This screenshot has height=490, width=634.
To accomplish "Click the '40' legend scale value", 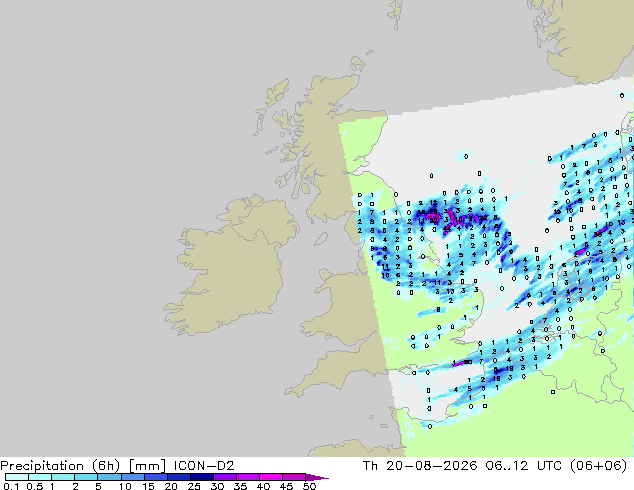I will tap(263, 486).
